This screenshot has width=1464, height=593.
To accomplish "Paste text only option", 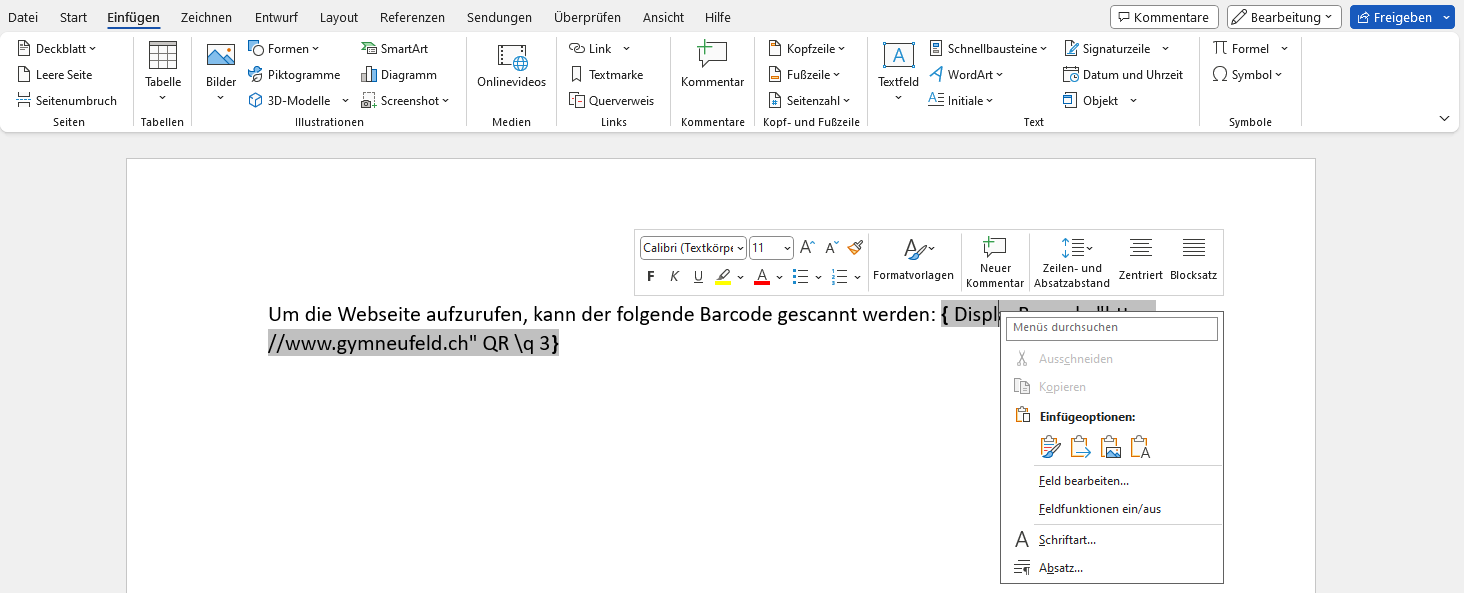I will (x=1140, y=447).
